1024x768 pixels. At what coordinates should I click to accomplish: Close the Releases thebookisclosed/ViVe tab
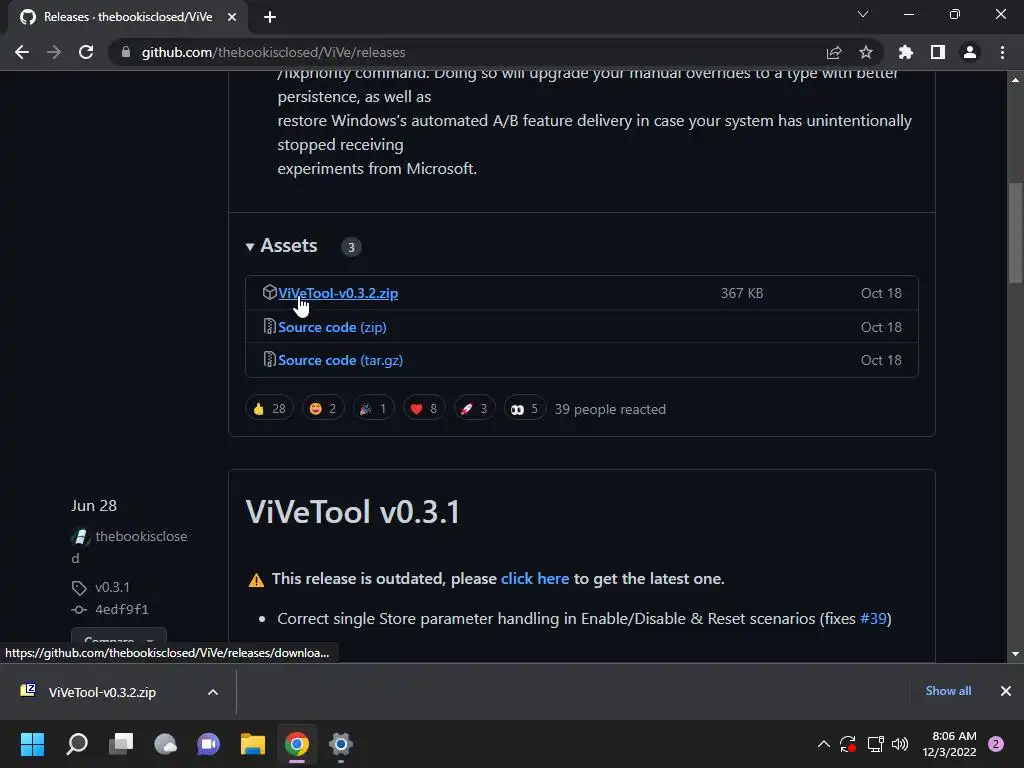pos(232,18)
